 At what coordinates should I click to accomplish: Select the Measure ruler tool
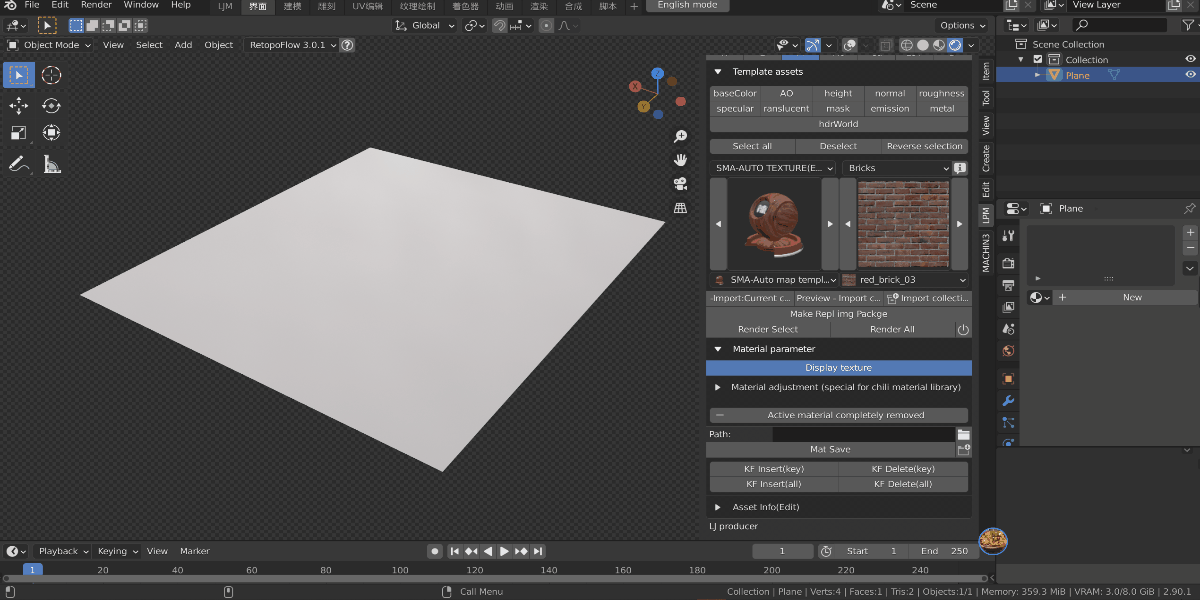[52, 163]
